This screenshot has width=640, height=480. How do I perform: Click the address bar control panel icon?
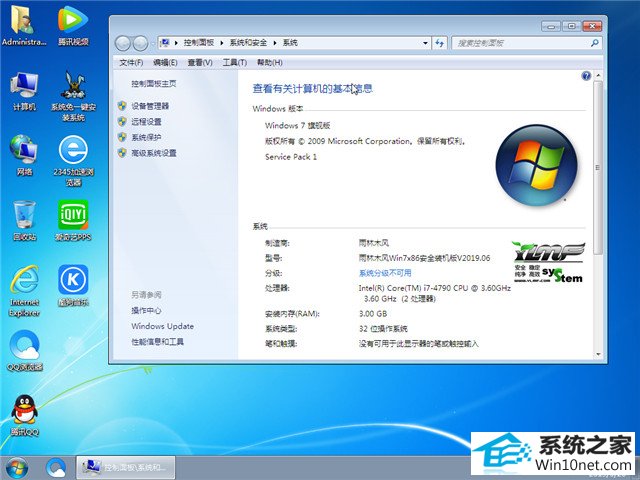click(x=165, y=42)
